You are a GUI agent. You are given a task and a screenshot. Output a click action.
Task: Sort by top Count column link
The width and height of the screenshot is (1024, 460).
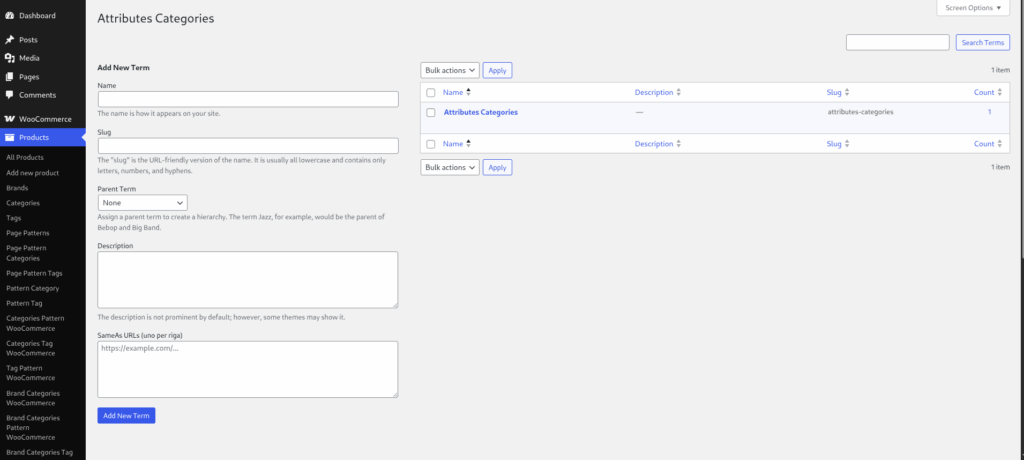click(984, 93)
